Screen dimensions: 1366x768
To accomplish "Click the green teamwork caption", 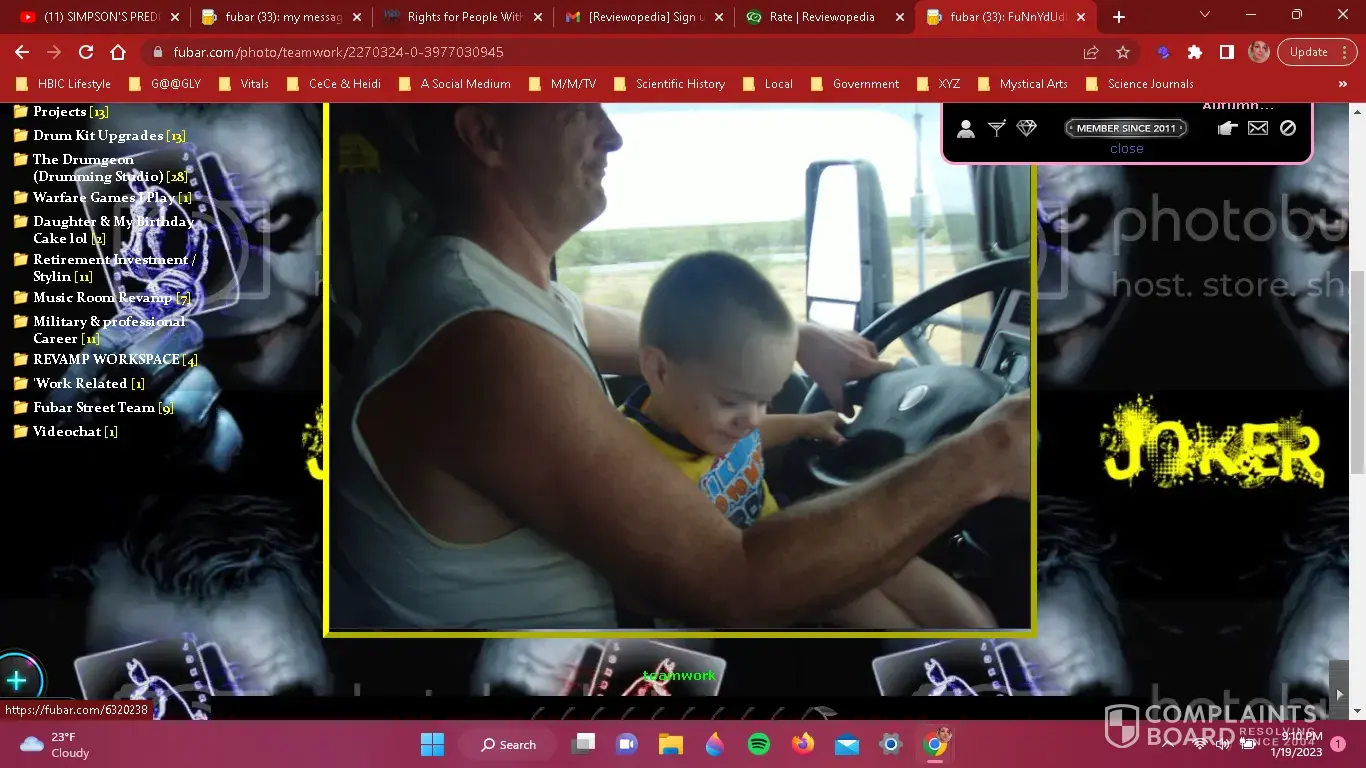I will coord(679,676).
